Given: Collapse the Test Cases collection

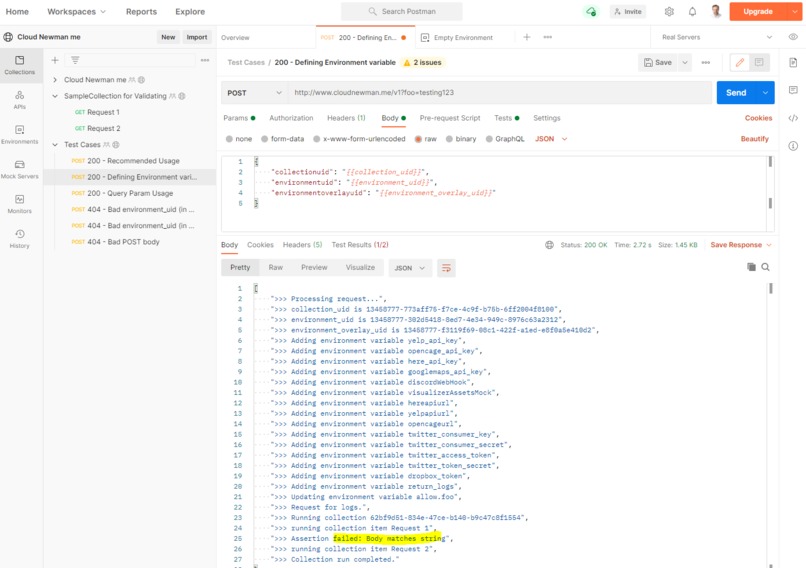Looking at the screenshot, I should click(x=55, y=144).
